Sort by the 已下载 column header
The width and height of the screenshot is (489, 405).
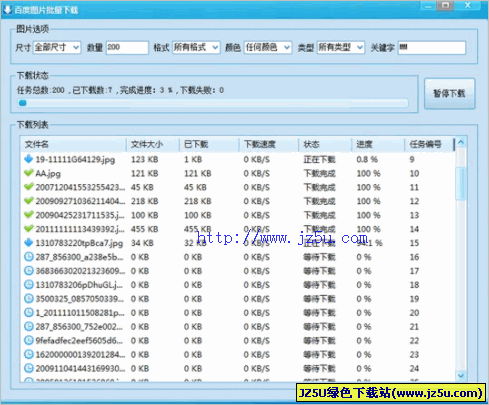pos(209,144)
